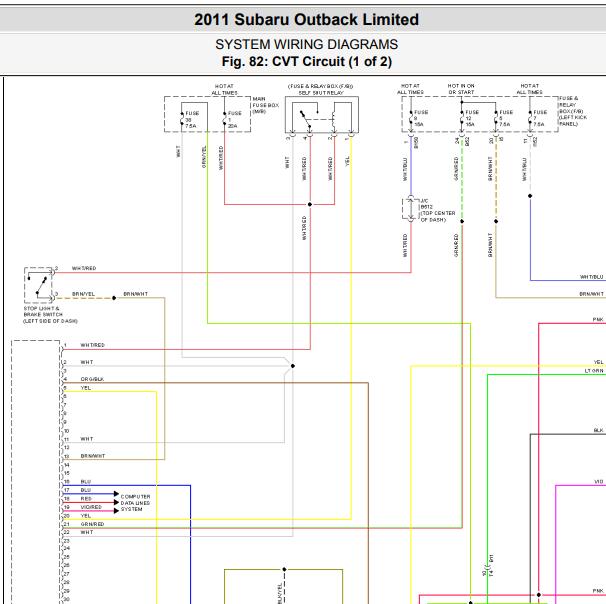Select the vertical 'YEL' label below relay
The height and width of the screenshot is (604, 606).
[347, 161]
